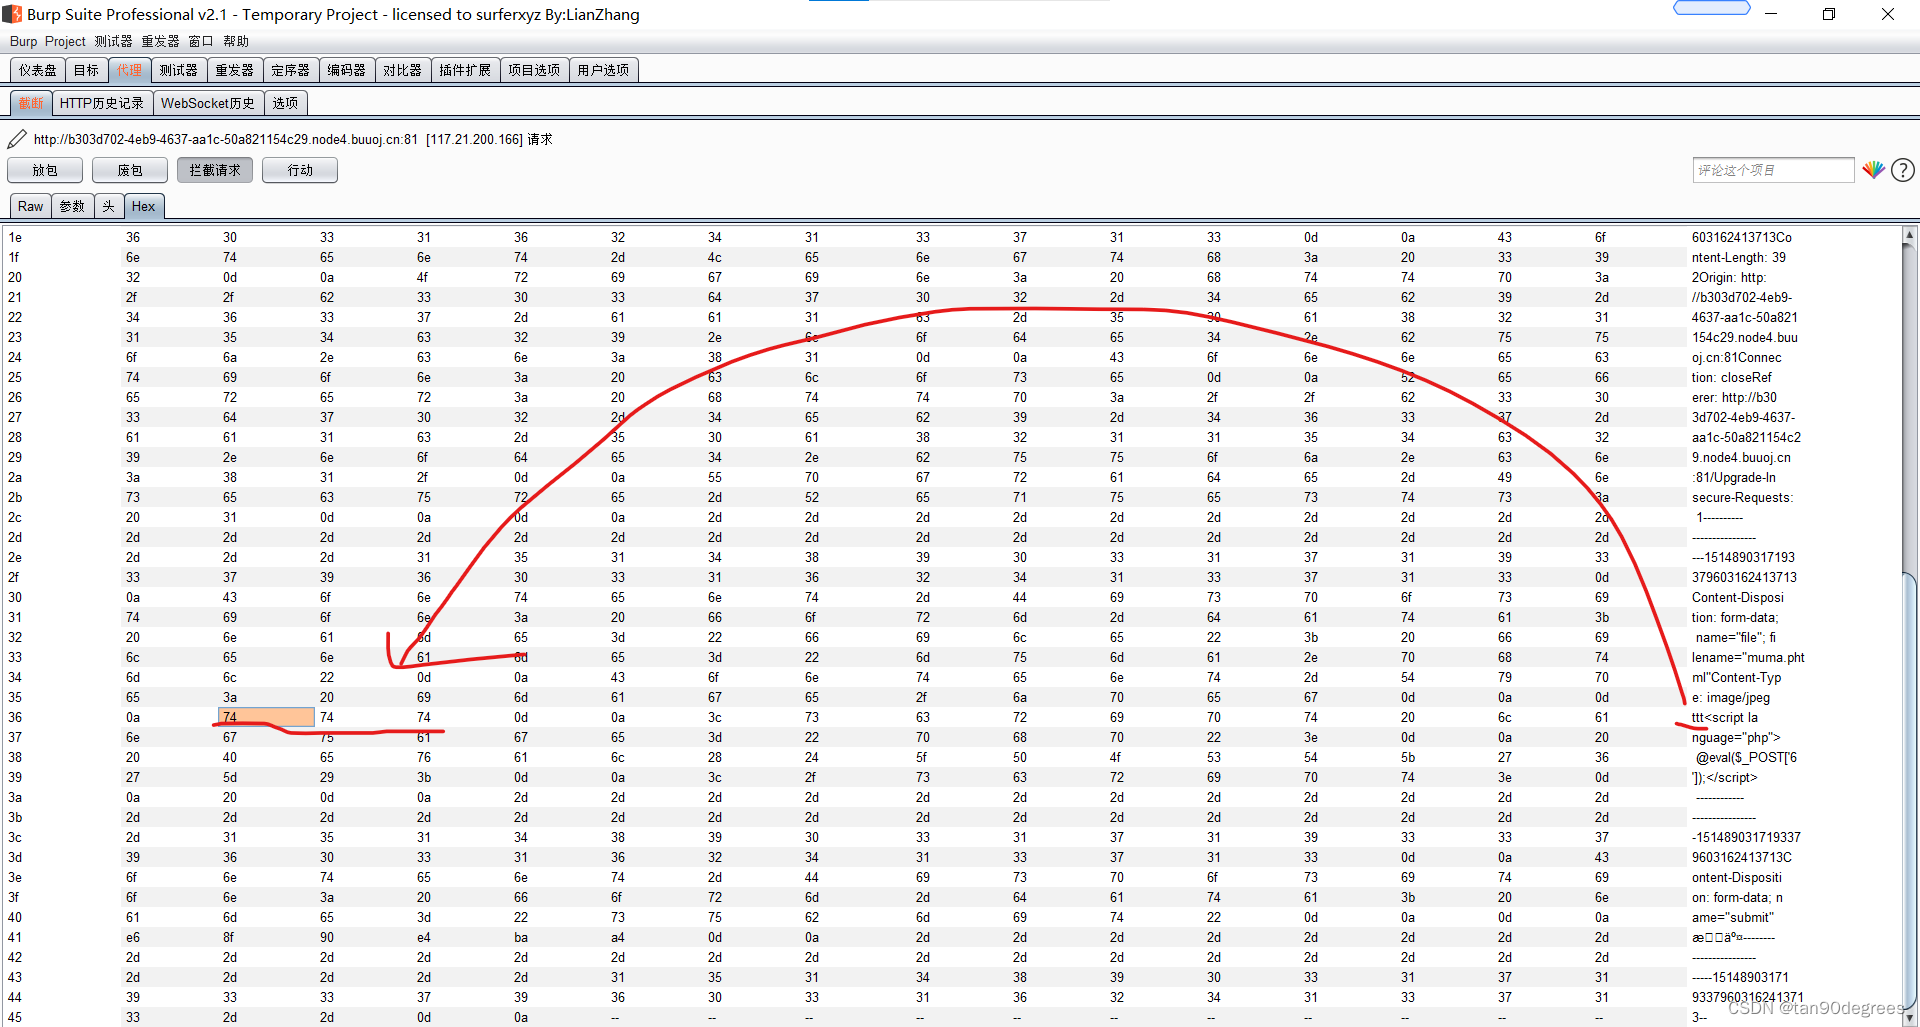Select the 截断 intercept sub-tab

(31, 103)
